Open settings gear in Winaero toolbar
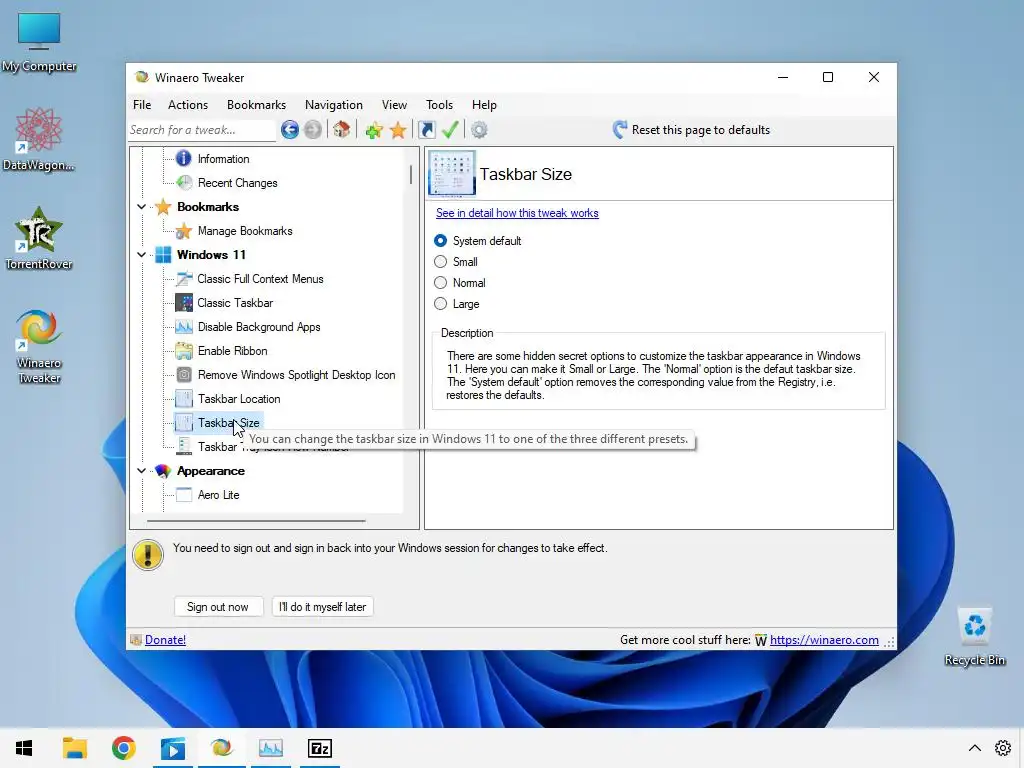This screenshot has height=768, width=1024. click(x=479, y=129)
